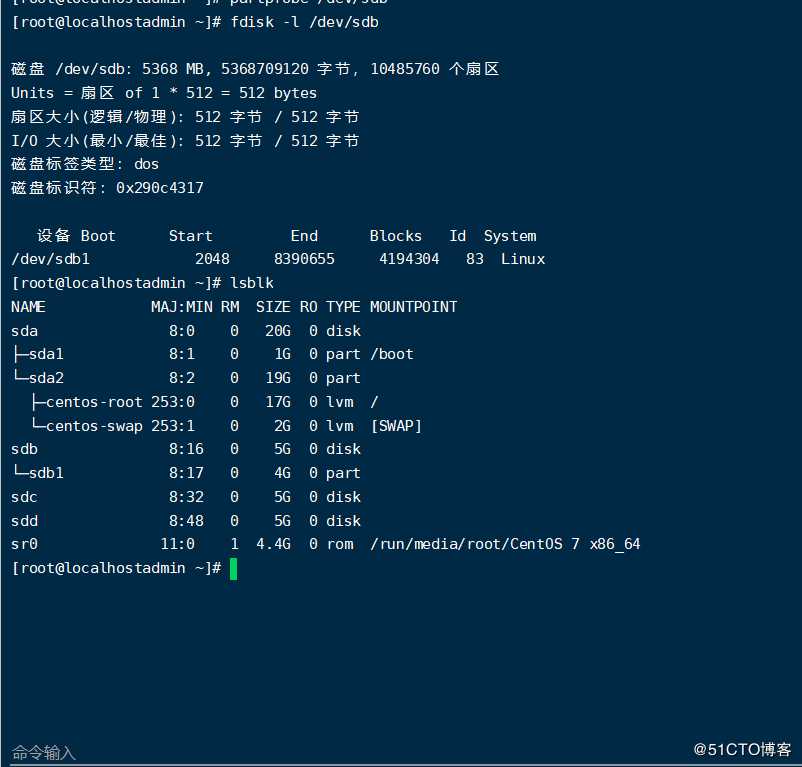Click the 'sdb1' part row name
Screen dimensions: 802x767
[46, 473]
